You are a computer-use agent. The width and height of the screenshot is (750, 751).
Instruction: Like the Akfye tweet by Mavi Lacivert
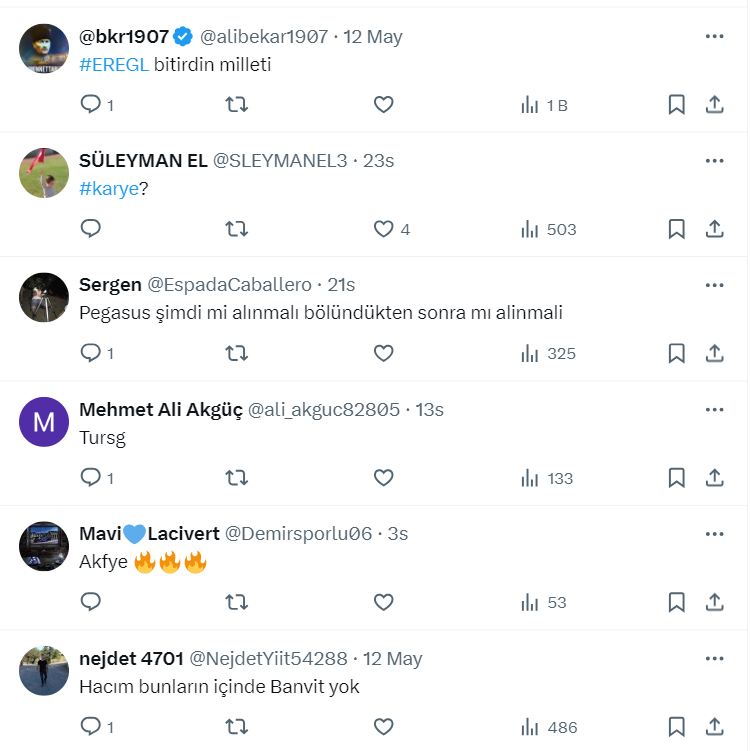[x=384, y=602]
